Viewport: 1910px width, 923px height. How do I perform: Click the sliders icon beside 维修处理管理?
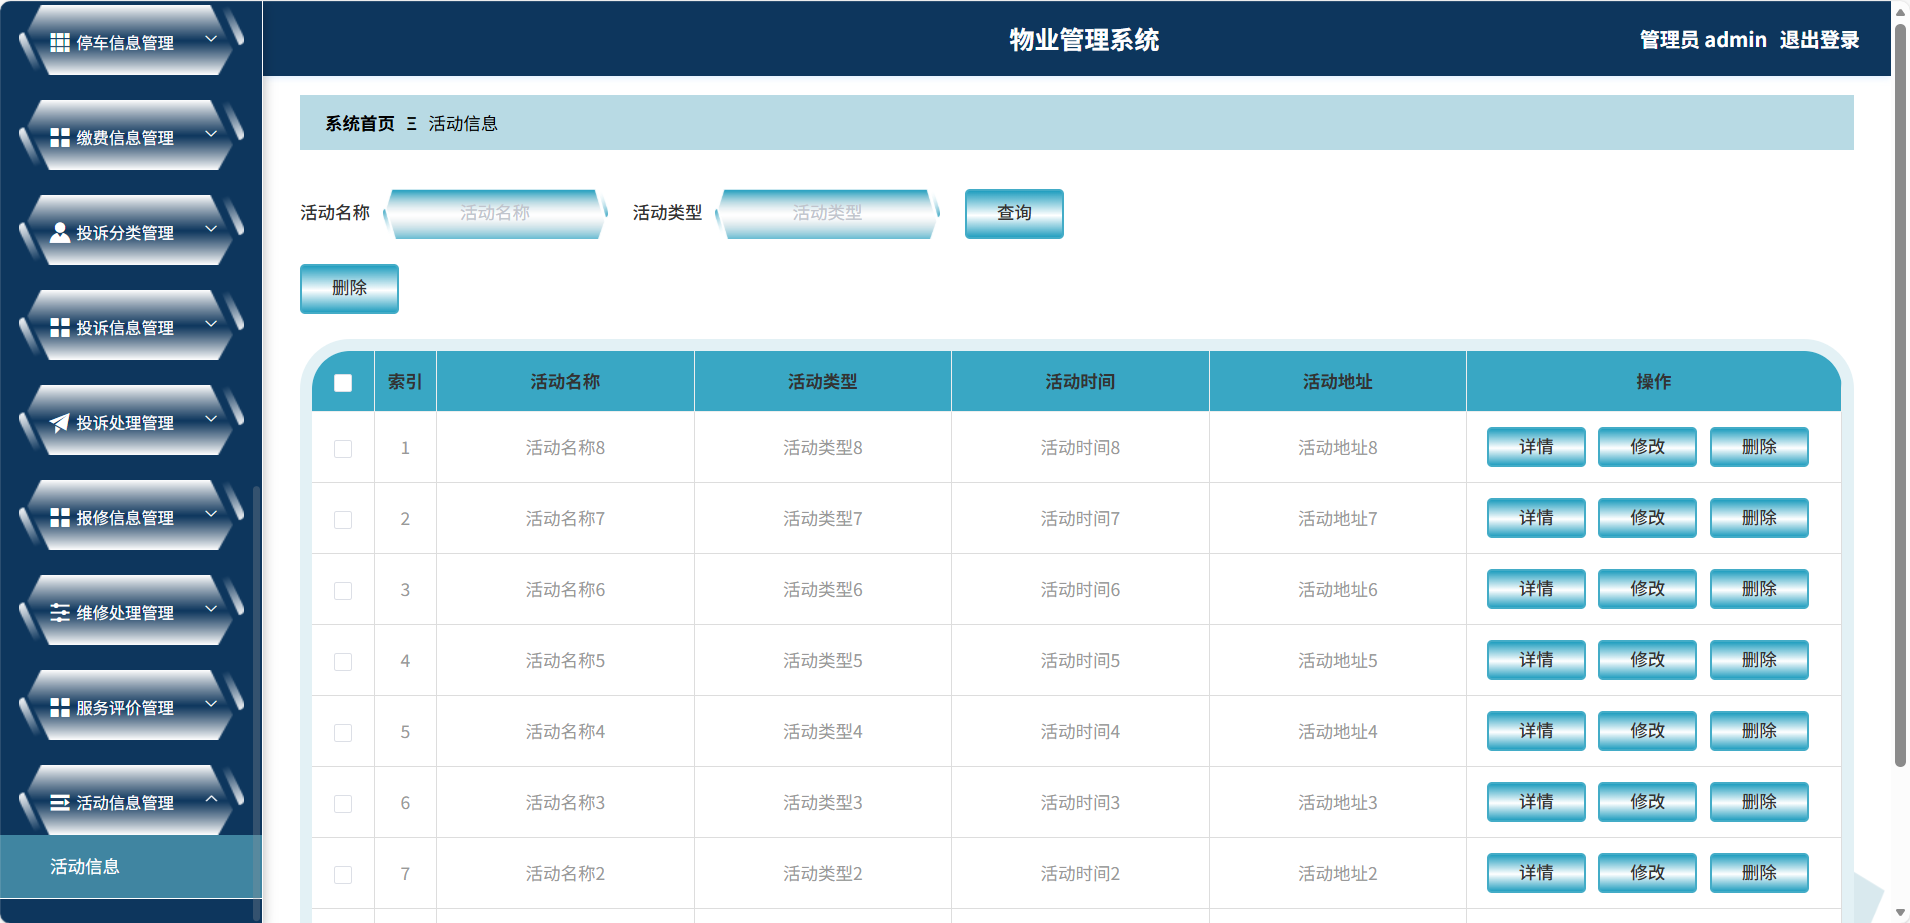pyautogui.click(x=60, y=612)
